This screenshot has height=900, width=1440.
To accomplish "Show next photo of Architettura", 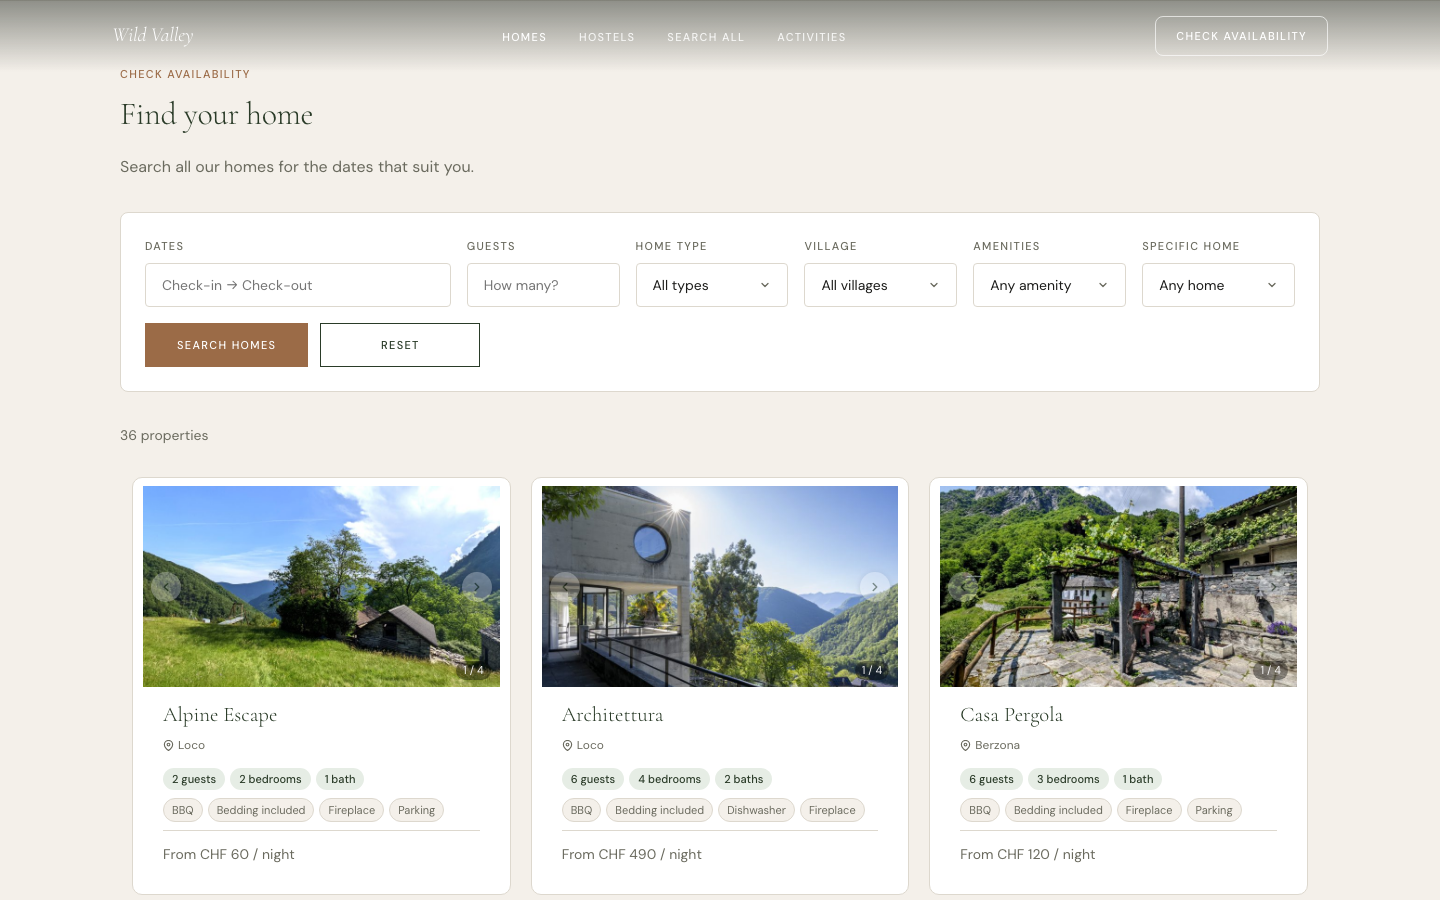I will pyautogui.click(x=875, y=587).
